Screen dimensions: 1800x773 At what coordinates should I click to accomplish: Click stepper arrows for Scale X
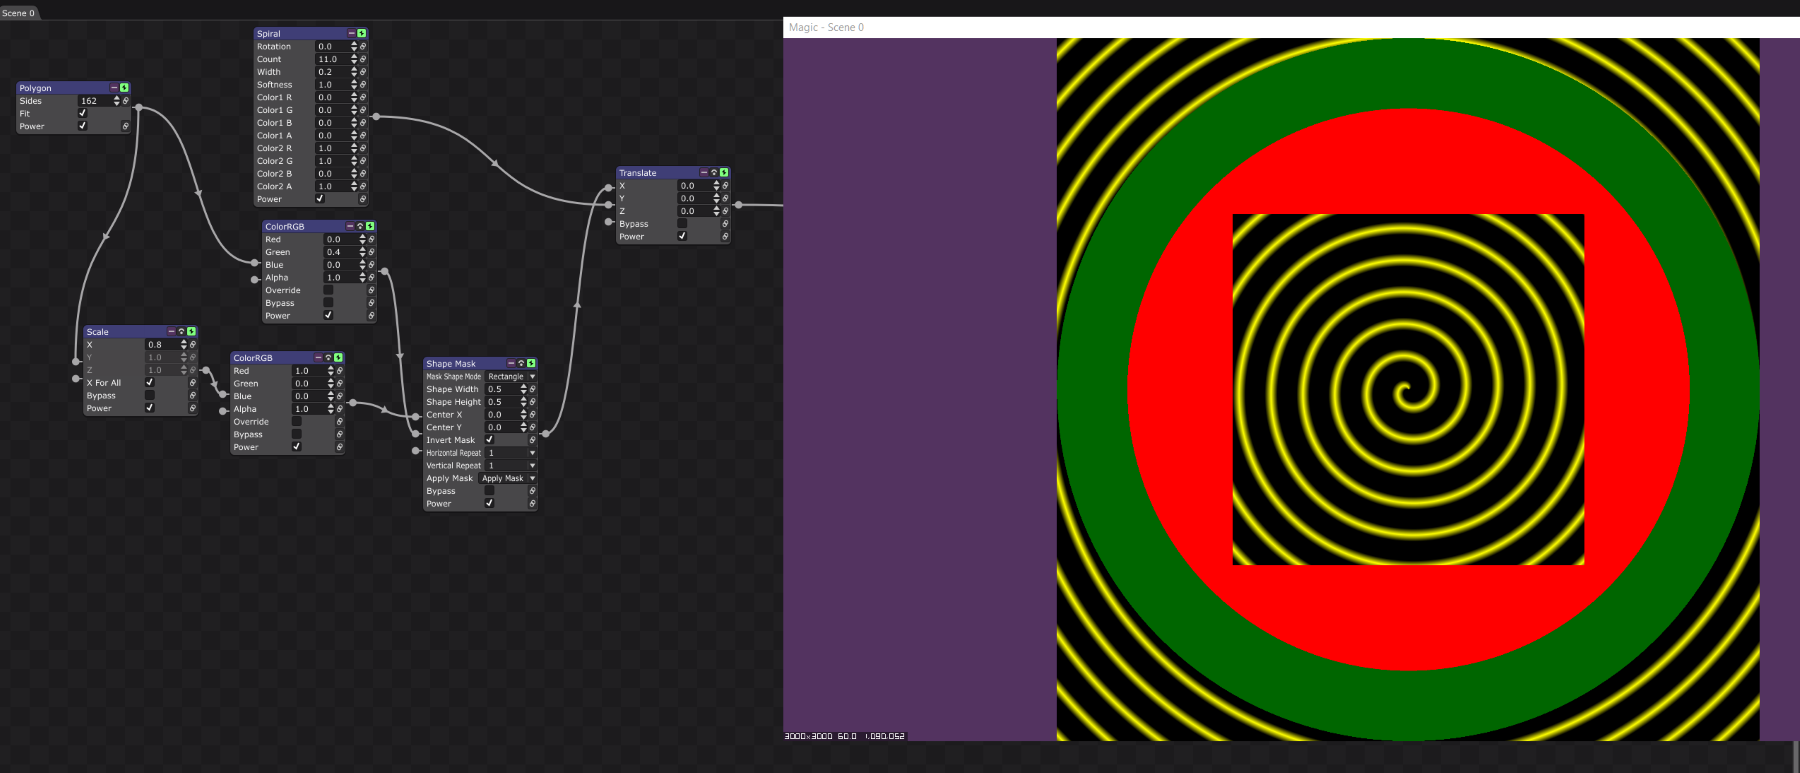183,344
